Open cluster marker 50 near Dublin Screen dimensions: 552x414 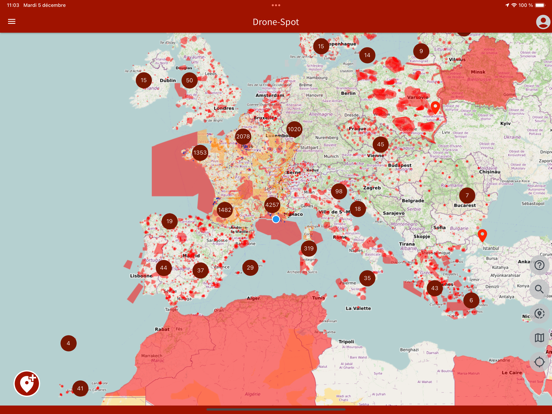(189, 81)
